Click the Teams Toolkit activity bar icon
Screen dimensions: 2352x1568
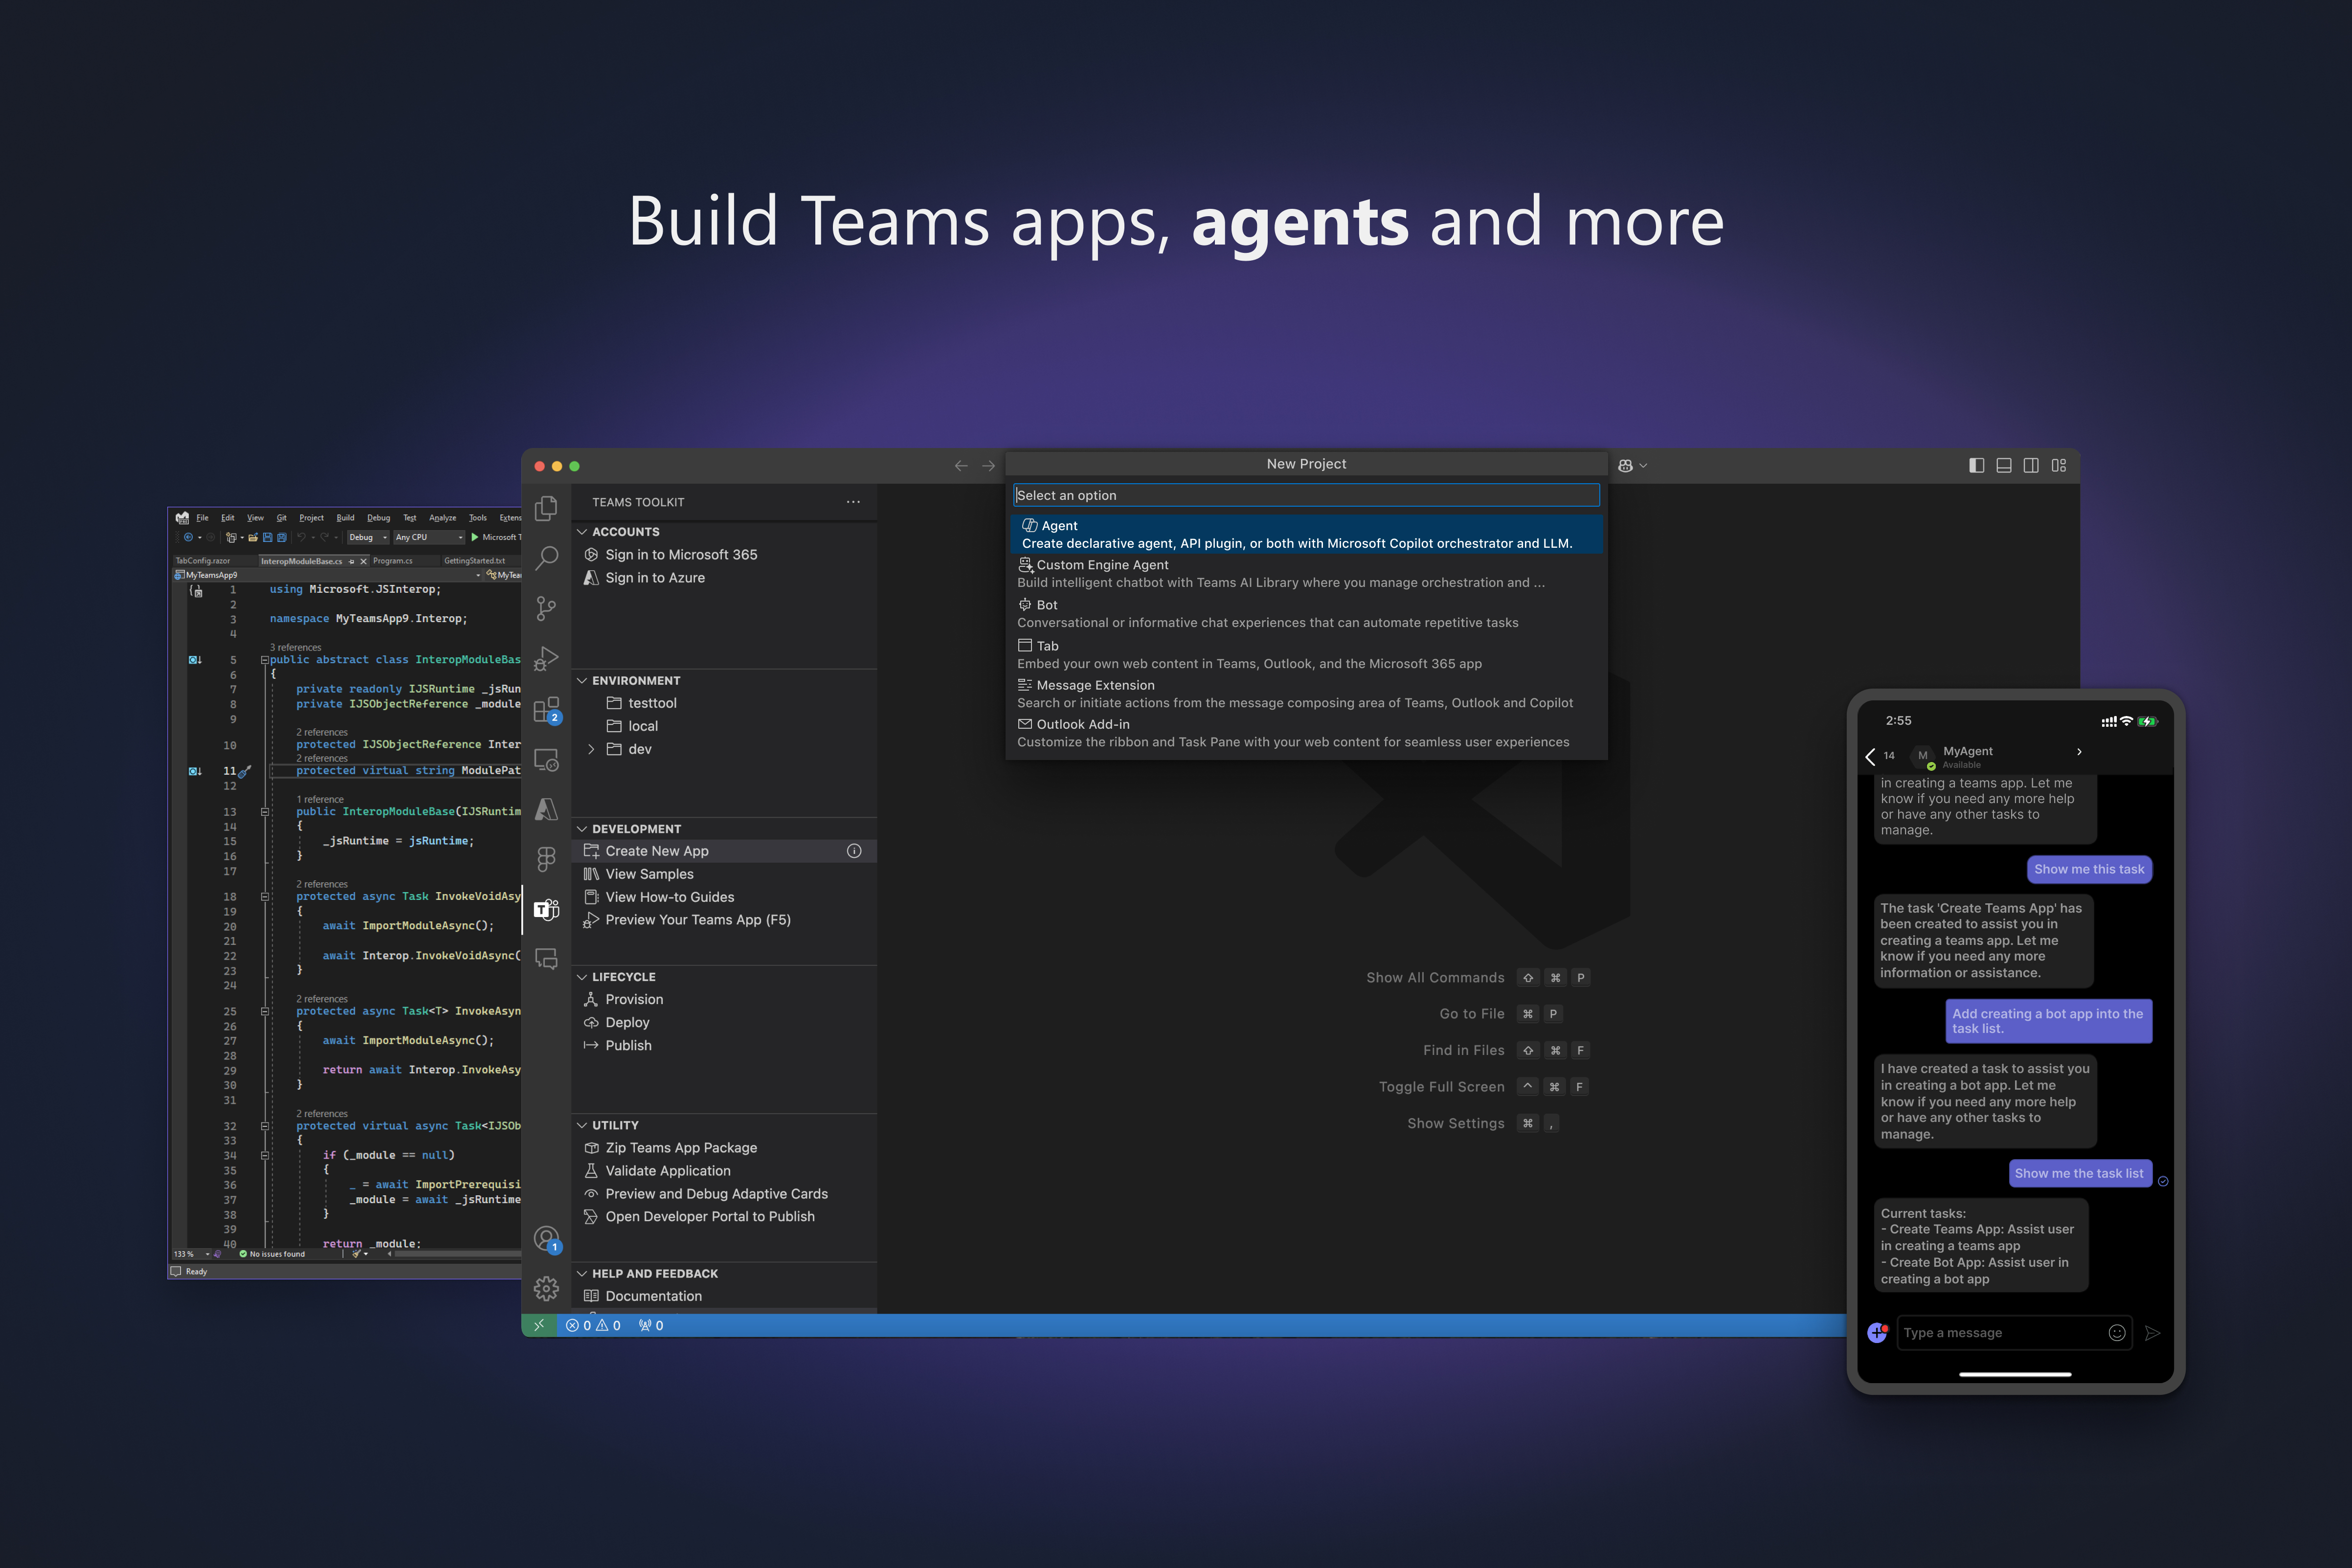[546, 909]
